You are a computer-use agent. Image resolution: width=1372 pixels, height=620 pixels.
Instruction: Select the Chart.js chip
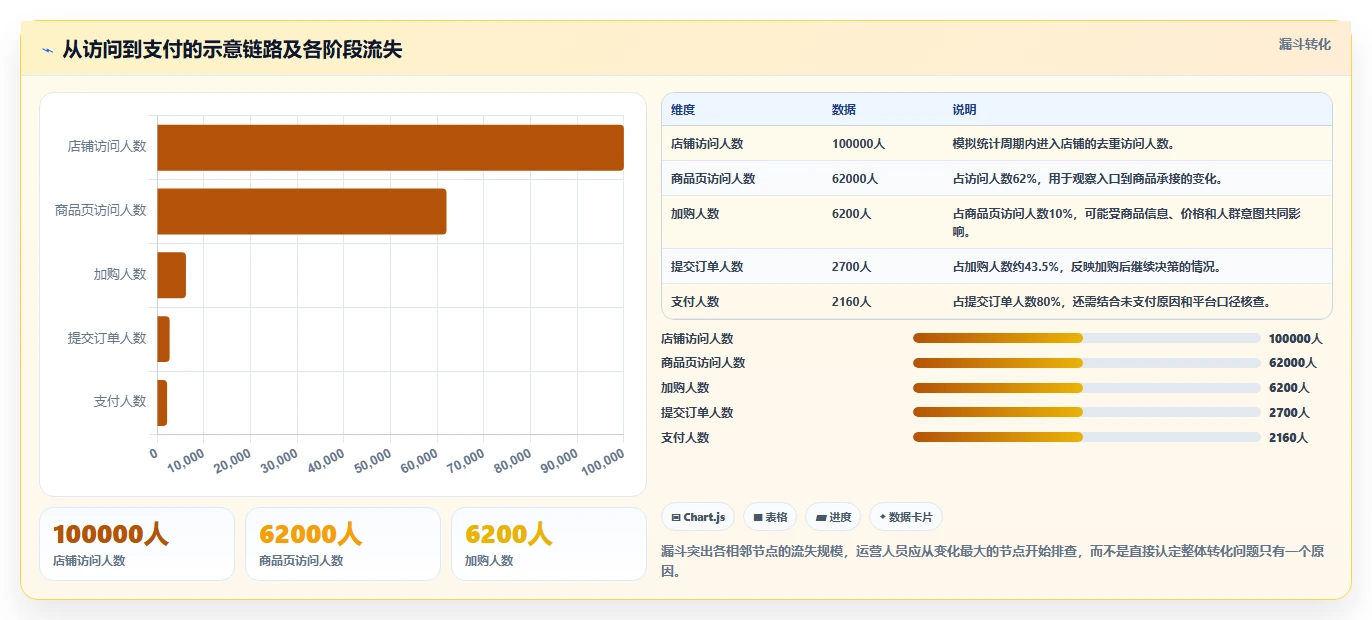point(698,517)
